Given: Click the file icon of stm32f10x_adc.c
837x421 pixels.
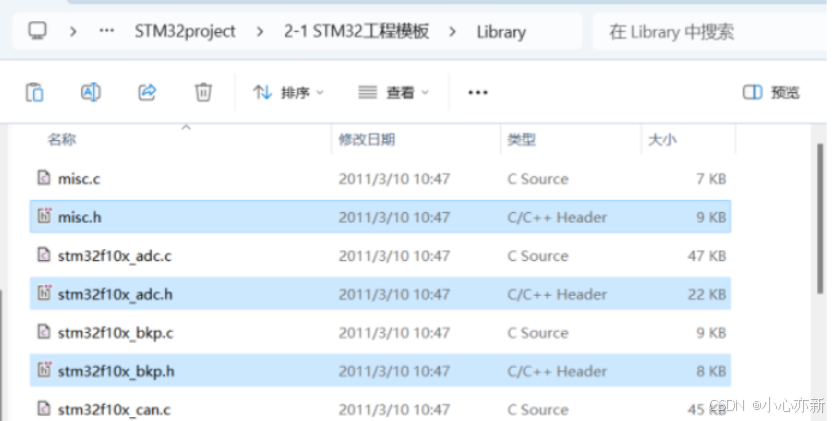Looking at the screenshot, I should coord(44,254).
